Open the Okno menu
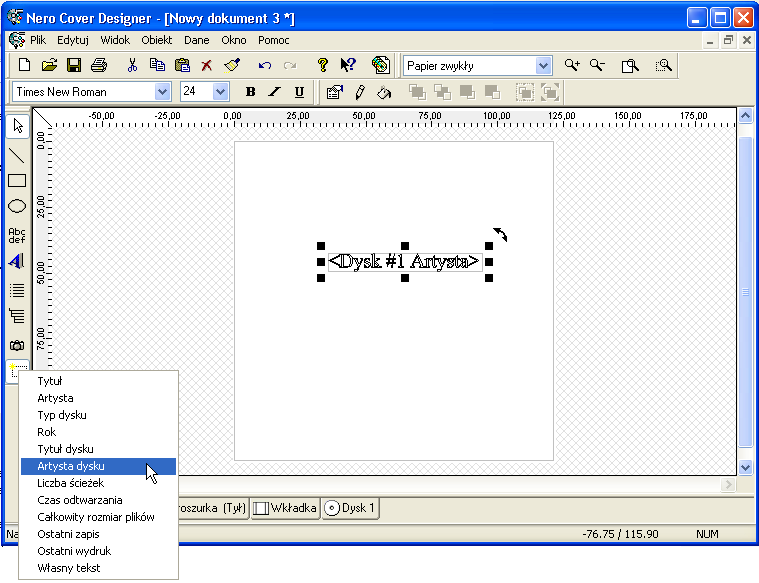Viewport: 759px width, 583px height. [234, 40]
